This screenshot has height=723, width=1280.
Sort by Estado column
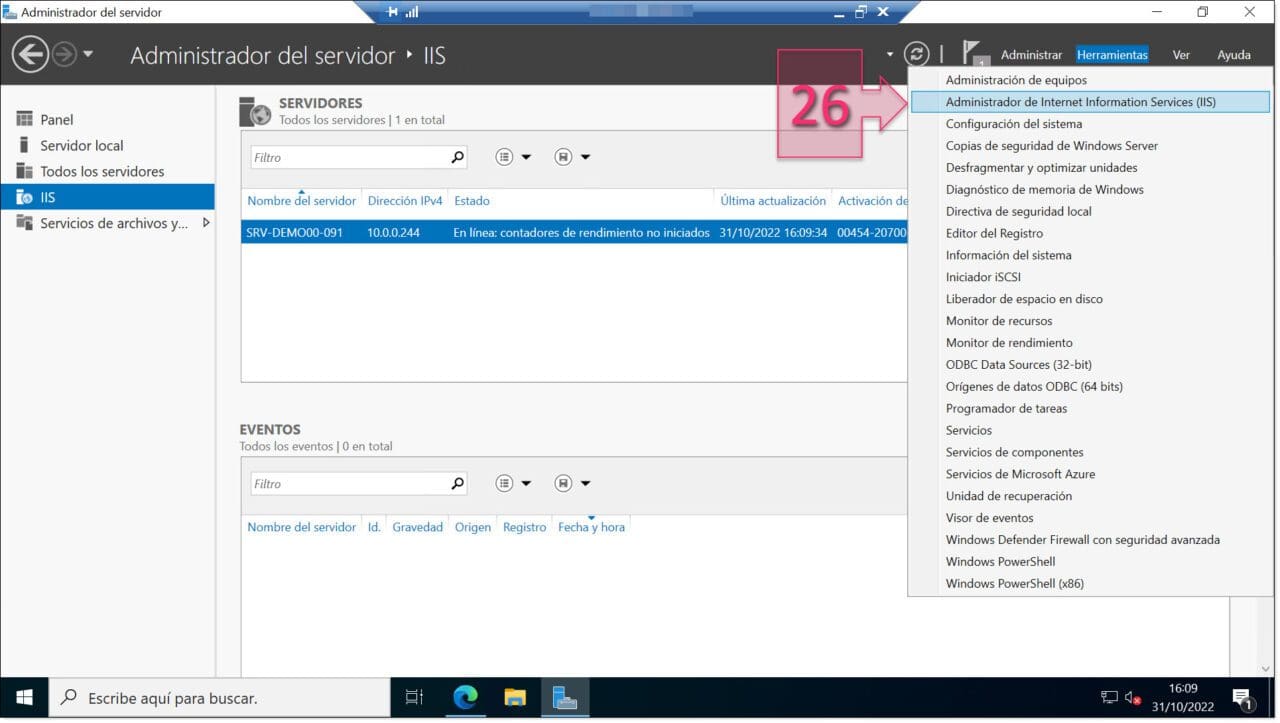tap(472, 201)
